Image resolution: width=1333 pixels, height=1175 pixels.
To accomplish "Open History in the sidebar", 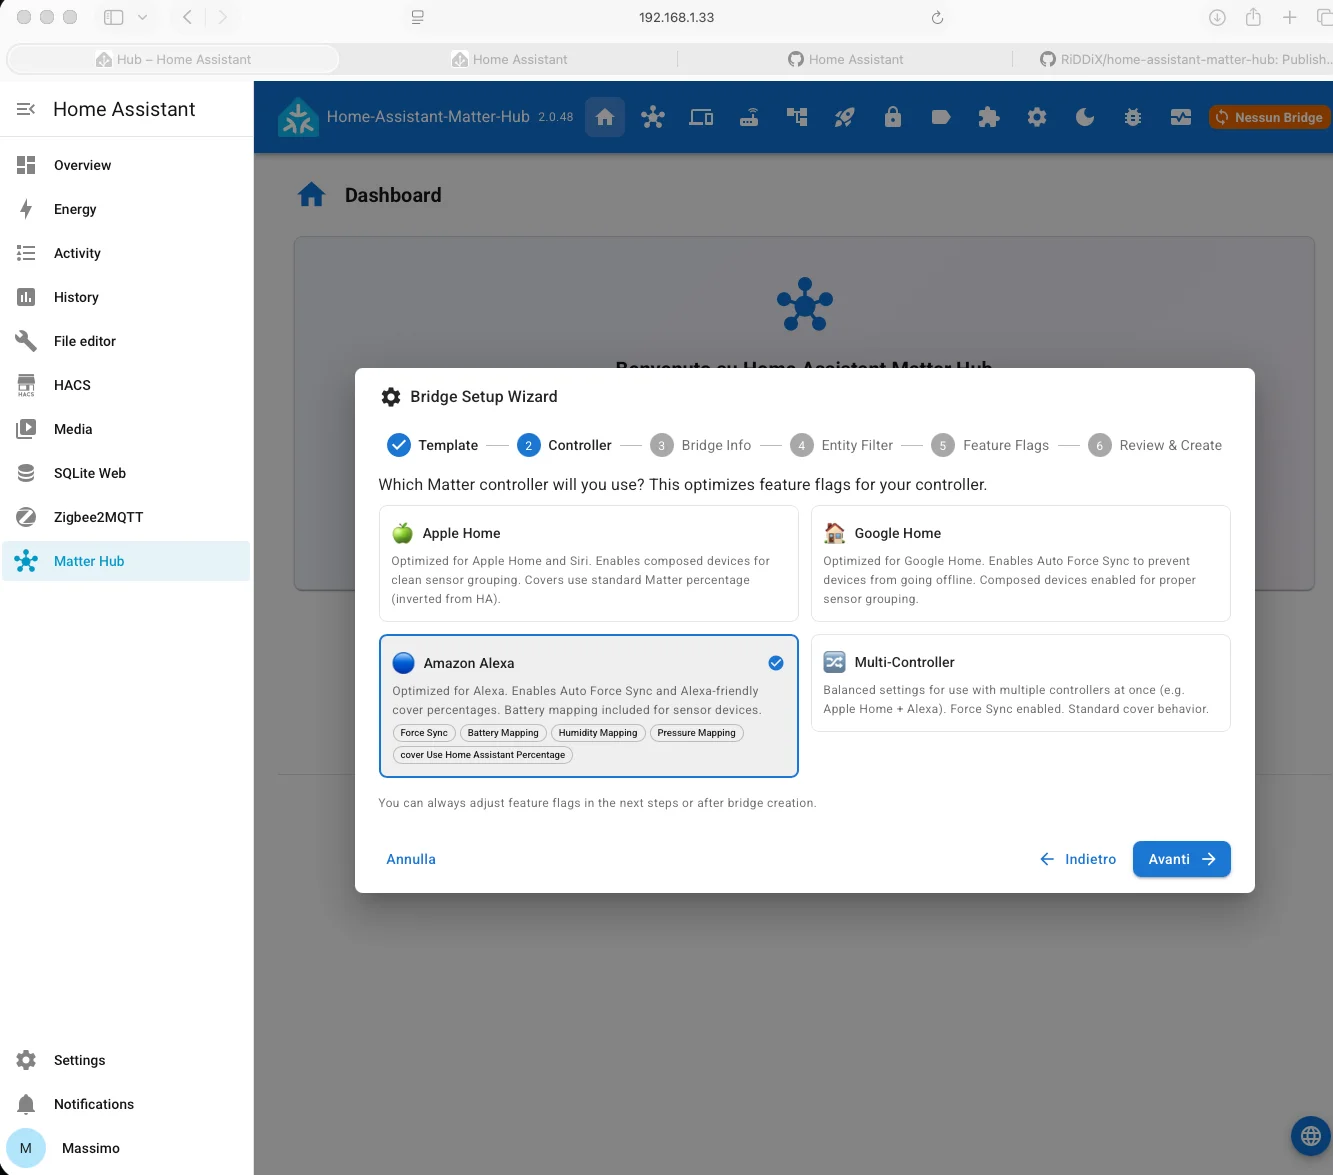I will pyautogui.click(x=126, y=297).
